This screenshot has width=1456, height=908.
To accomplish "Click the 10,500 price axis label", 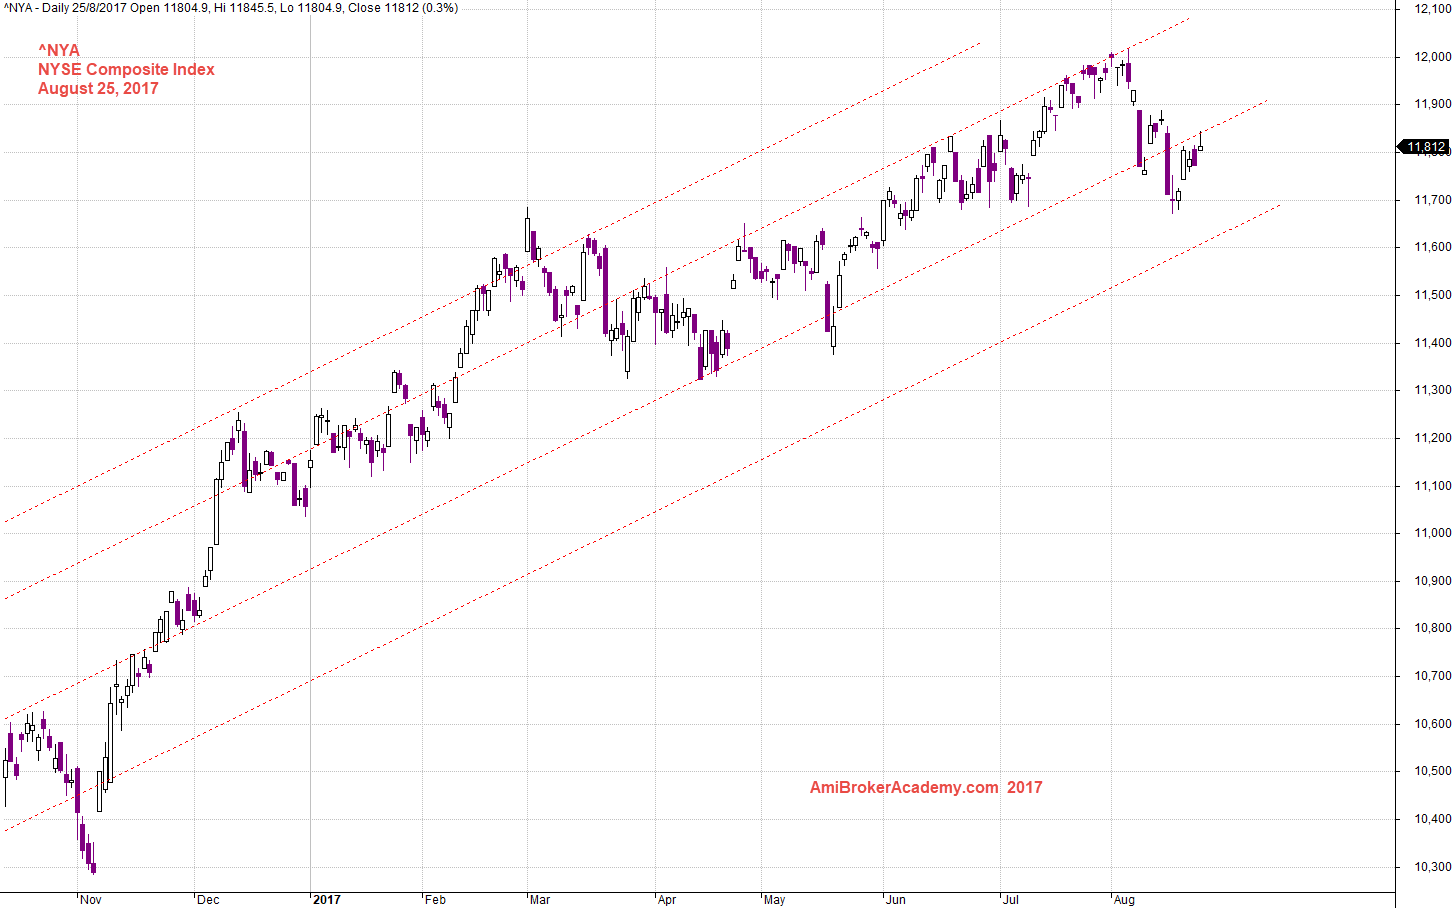I will pyautogui.click(x=1432, y=771).
